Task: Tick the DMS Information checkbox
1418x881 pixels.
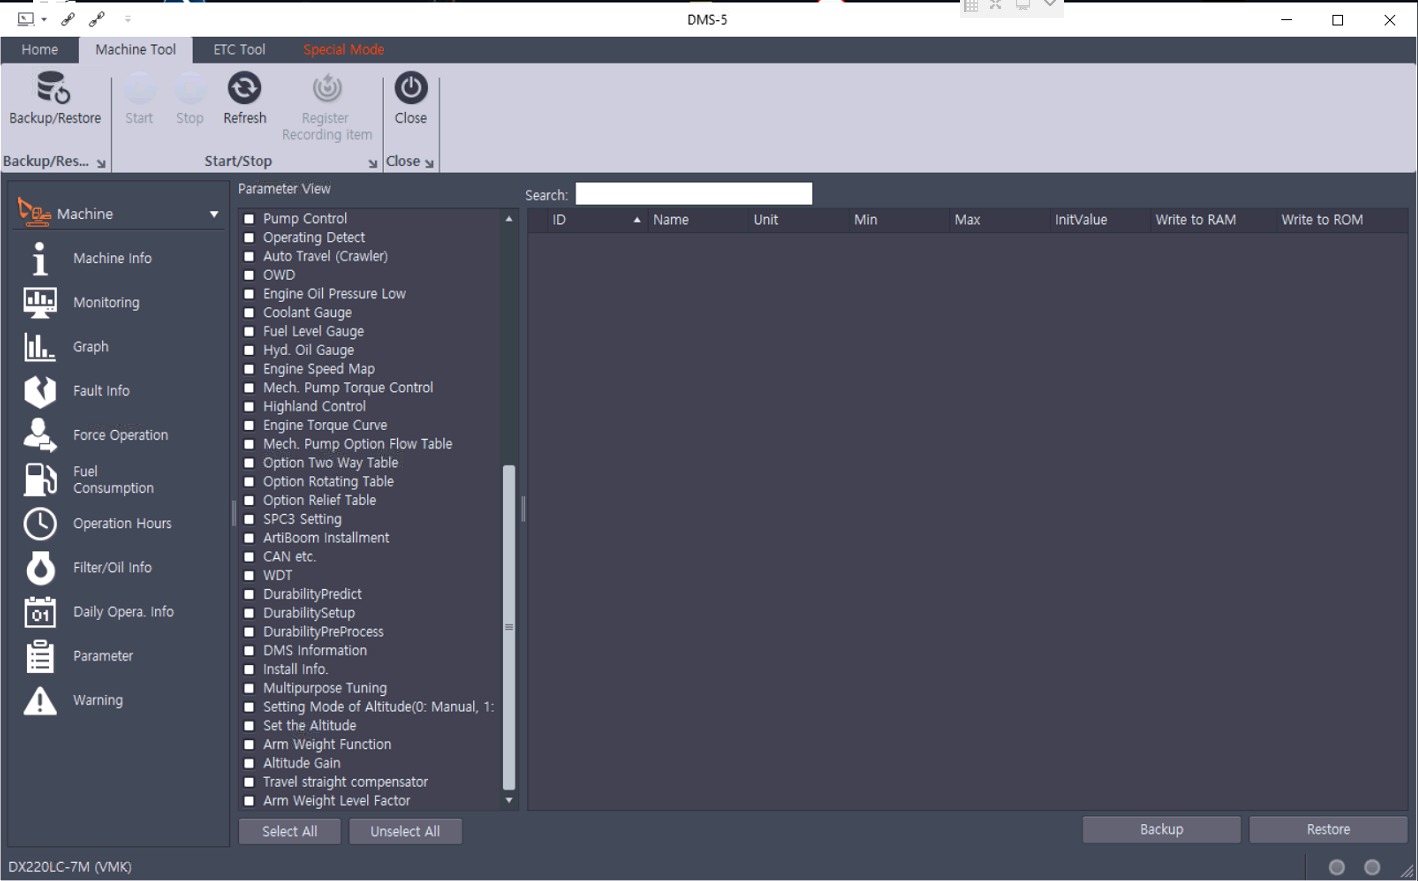Action: tap(249, 650)
